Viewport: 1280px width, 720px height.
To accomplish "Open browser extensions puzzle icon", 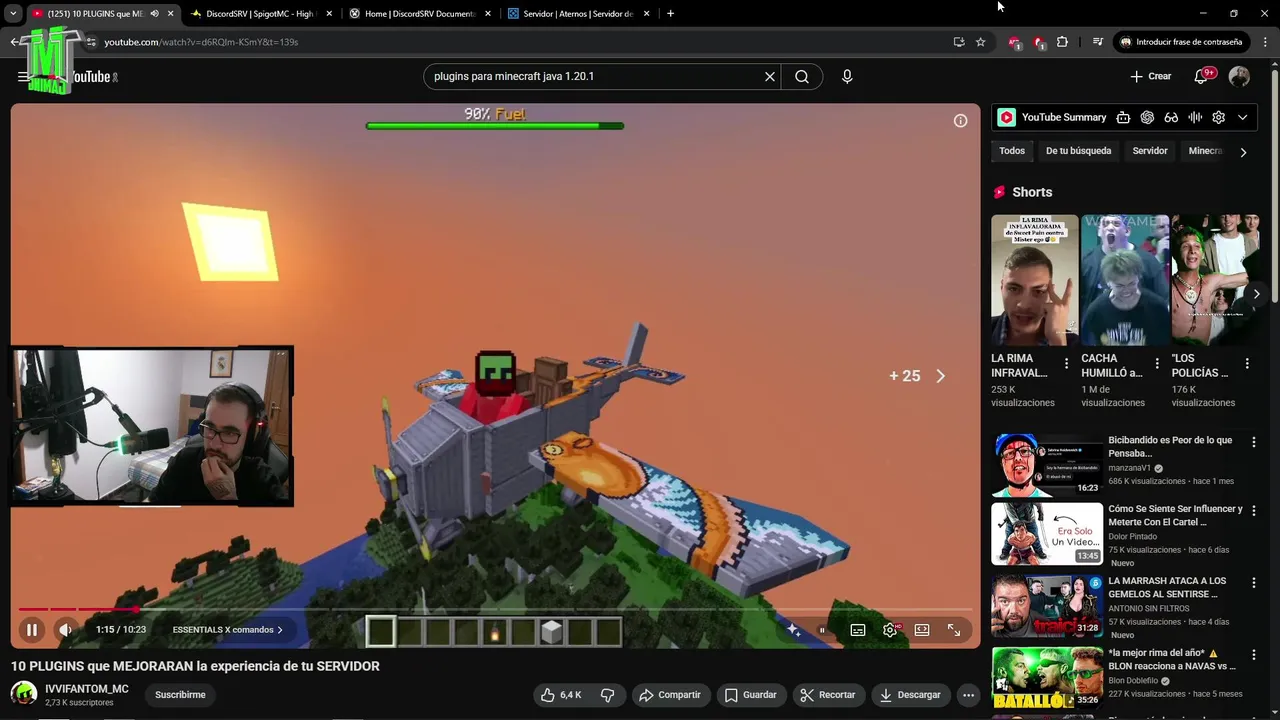I will point(1062,42).
